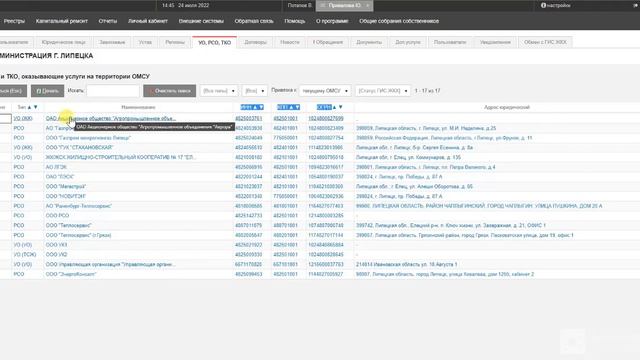Switch to the Регионы tab
The height and width of the screenshot is (360, 640).
[x=175, y=42]
